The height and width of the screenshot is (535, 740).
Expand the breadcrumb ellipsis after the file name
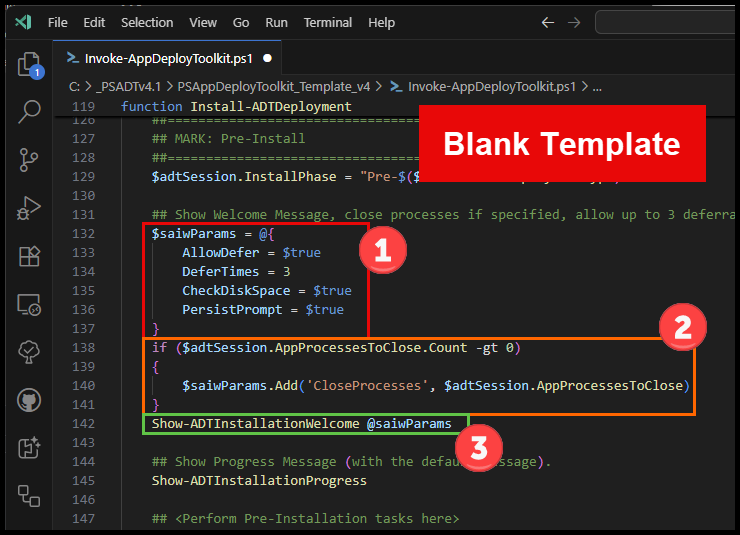(597, 86)
